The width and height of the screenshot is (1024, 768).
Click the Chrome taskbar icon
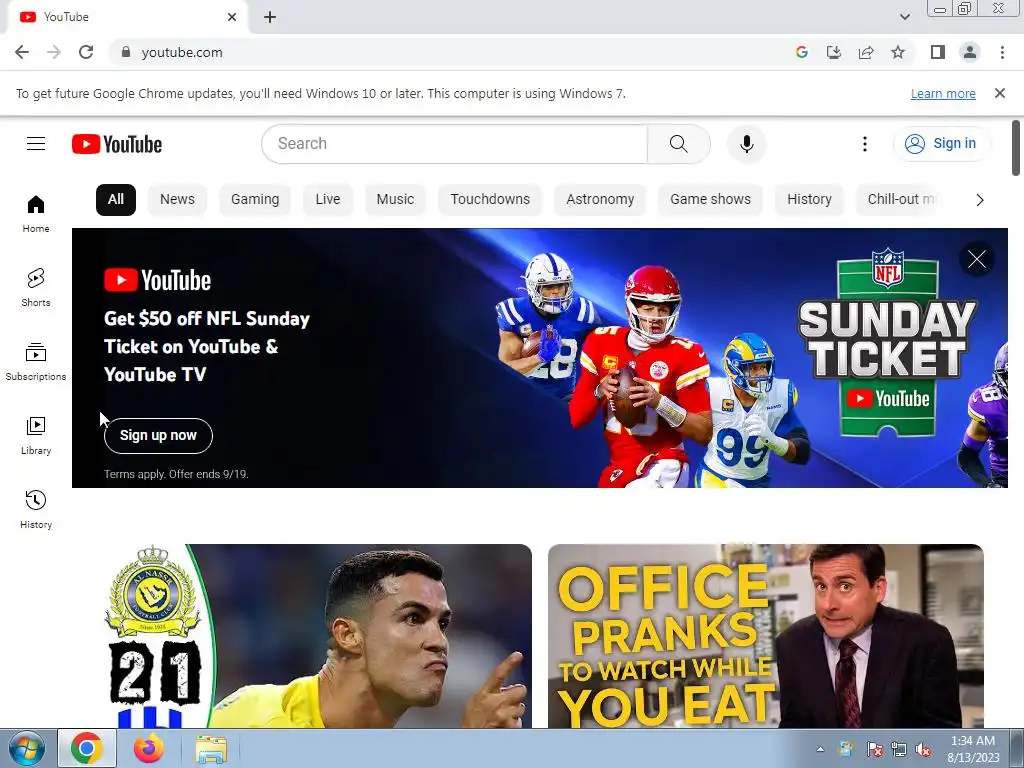(87, 748)
